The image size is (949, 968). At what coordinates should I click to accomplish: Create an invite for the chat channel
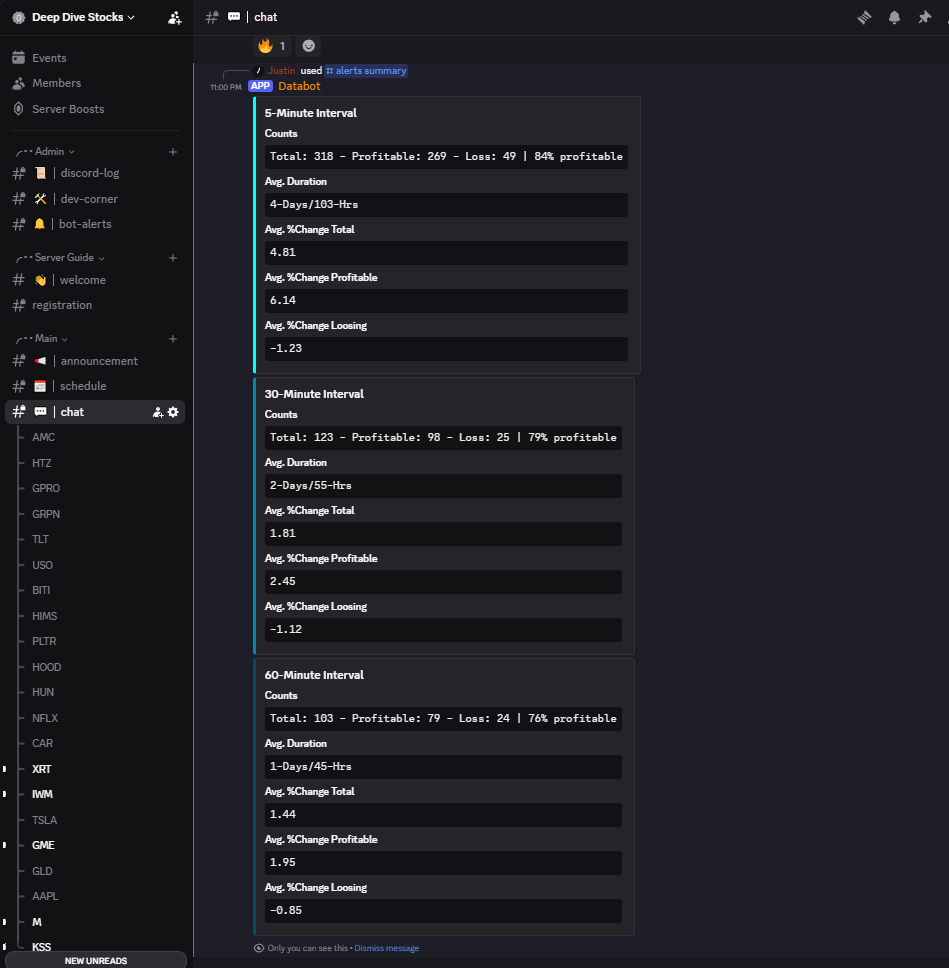pos(156,411)
